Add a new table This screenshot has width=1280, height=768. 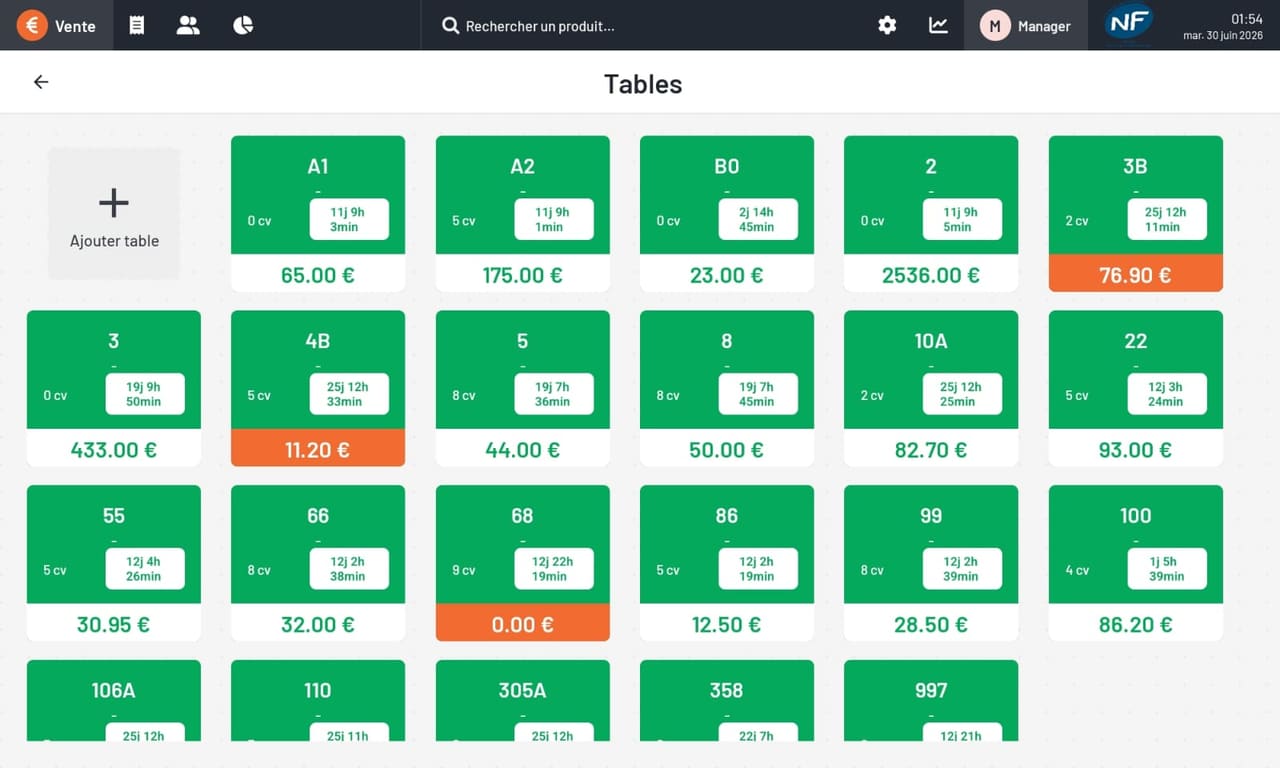click(x=114, y=213)
